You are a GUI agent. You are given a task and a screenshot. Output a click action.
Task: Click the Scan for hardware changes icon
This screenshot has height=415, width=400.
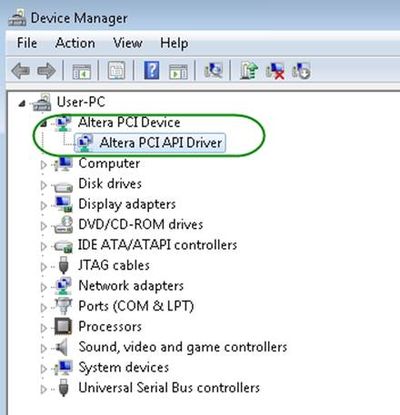(213, 70)
